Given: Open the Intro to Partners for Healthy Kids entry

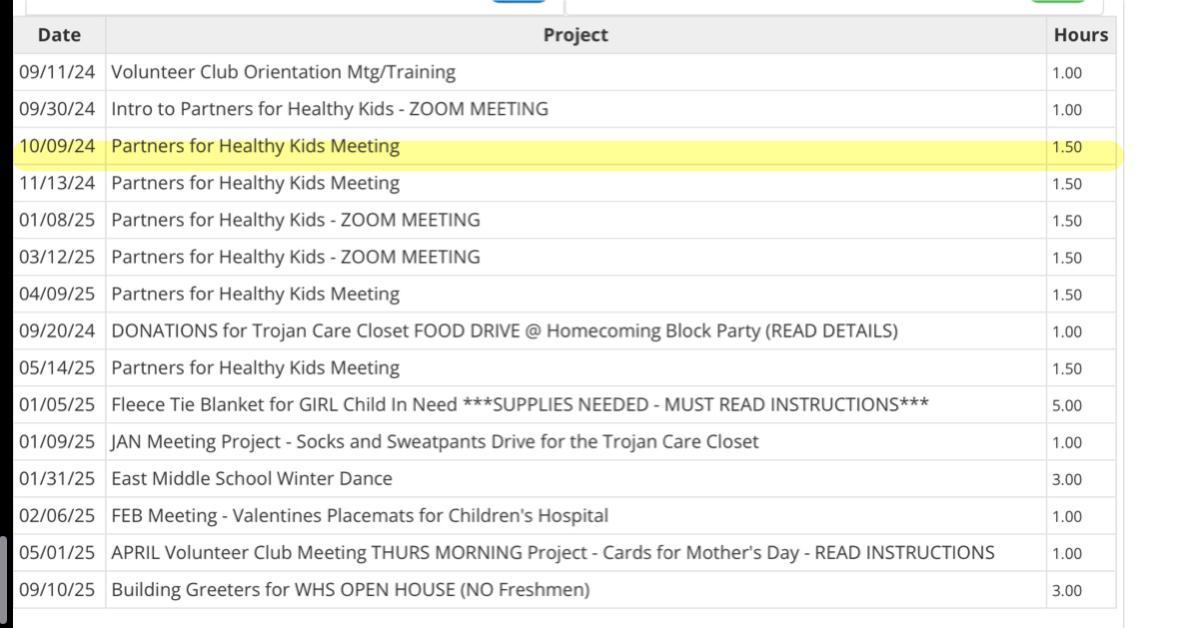Looking at the screenshot, I should pos(329,109).
